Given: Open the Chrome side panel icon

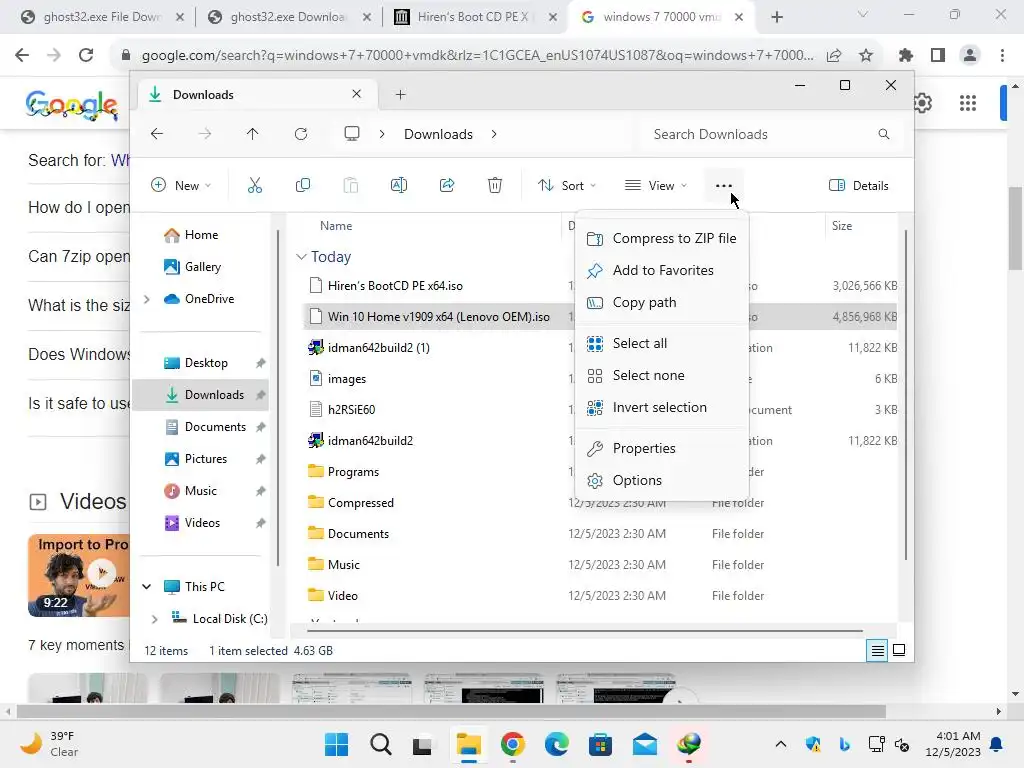Looking at the screenshot, I should [938, 56].
